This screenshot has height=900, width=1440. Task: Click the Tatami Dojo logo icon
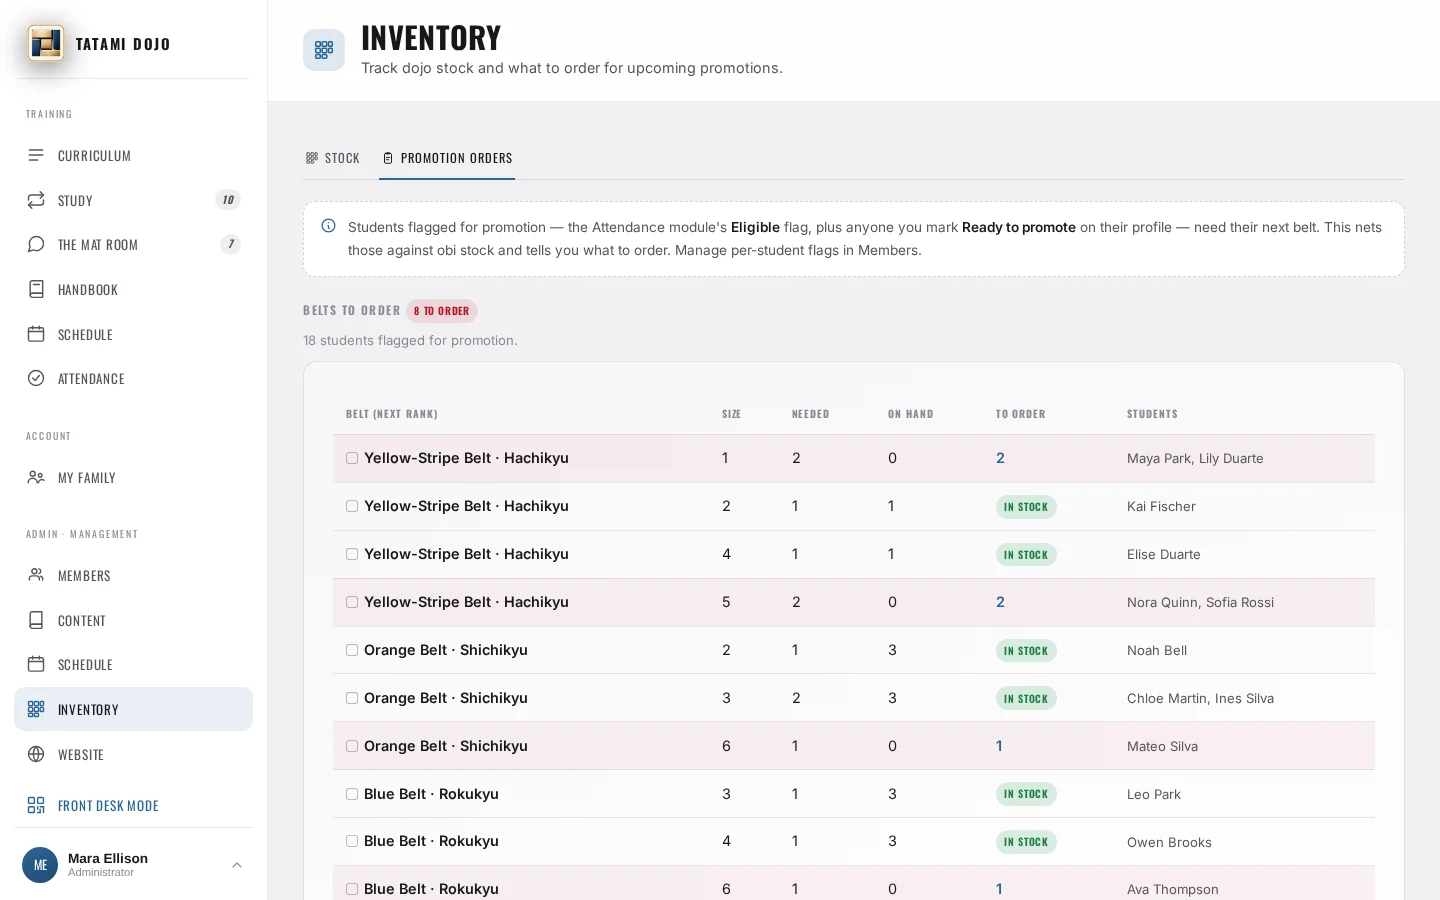coord(46,43)
